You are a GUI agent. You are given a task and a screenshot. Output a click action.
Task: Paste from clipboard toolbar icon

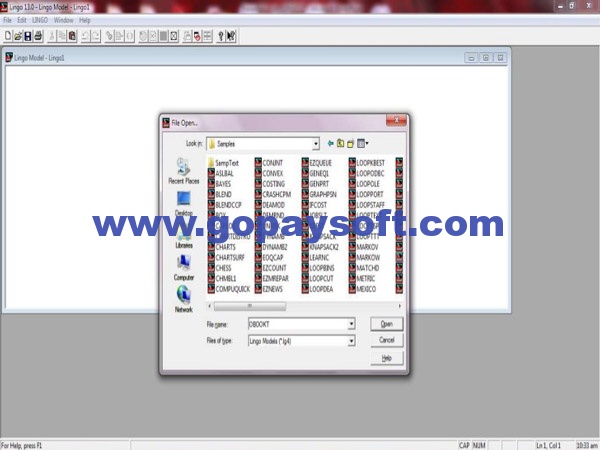coord(72,36)
